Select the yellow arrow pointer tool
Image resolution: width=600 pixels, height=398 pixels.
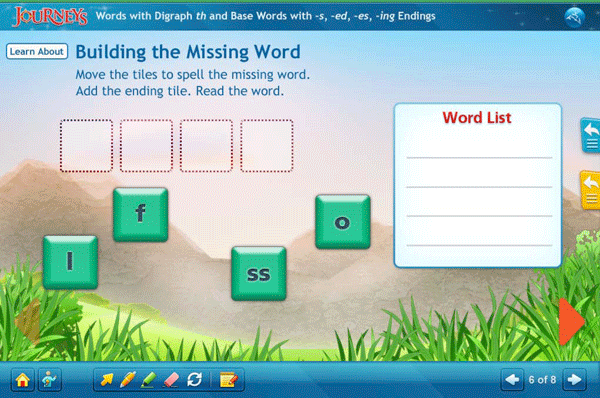(106, 380)
